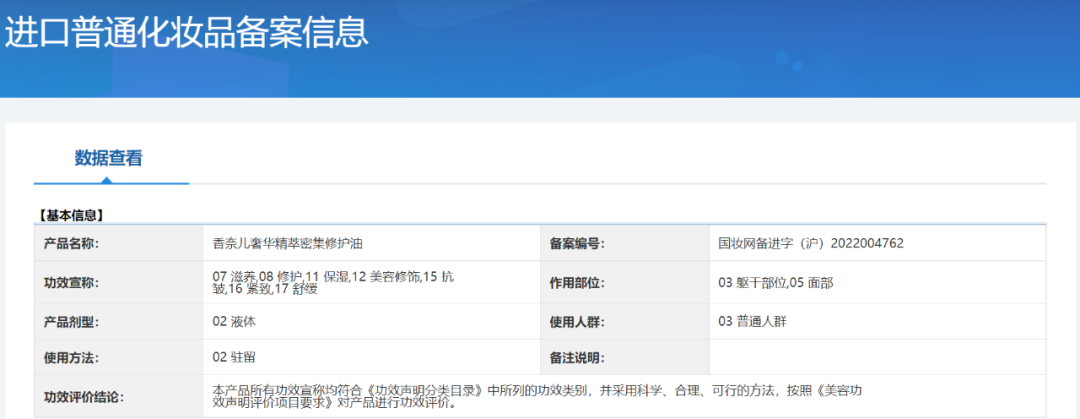Click the 备注说明 field label
Screen dimensions: 1080x419
pyautogui.click(x=577, y=357)
